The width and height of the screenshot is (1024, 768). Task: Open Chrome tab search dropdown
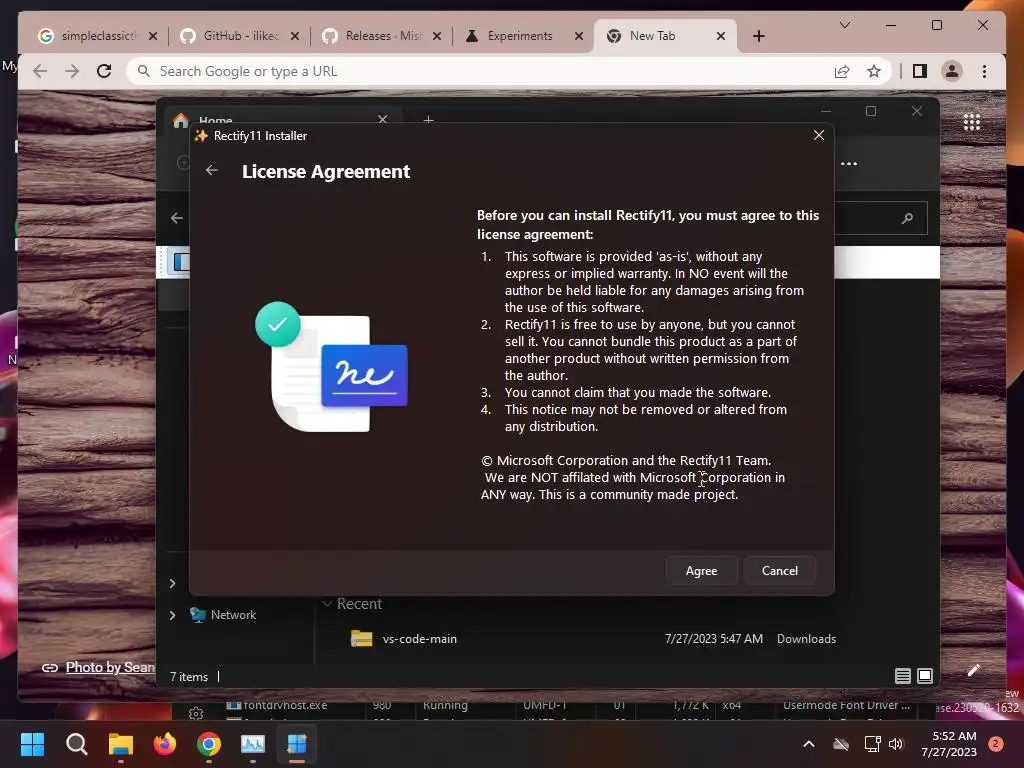pyautogui.click(x=844, y=25)
